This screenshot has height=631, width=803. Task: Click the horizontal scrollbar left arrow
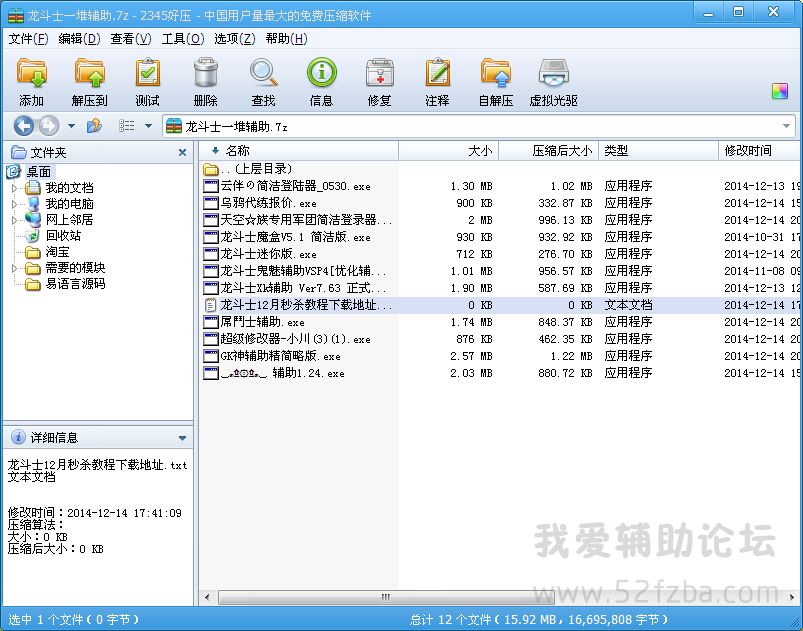207,597
